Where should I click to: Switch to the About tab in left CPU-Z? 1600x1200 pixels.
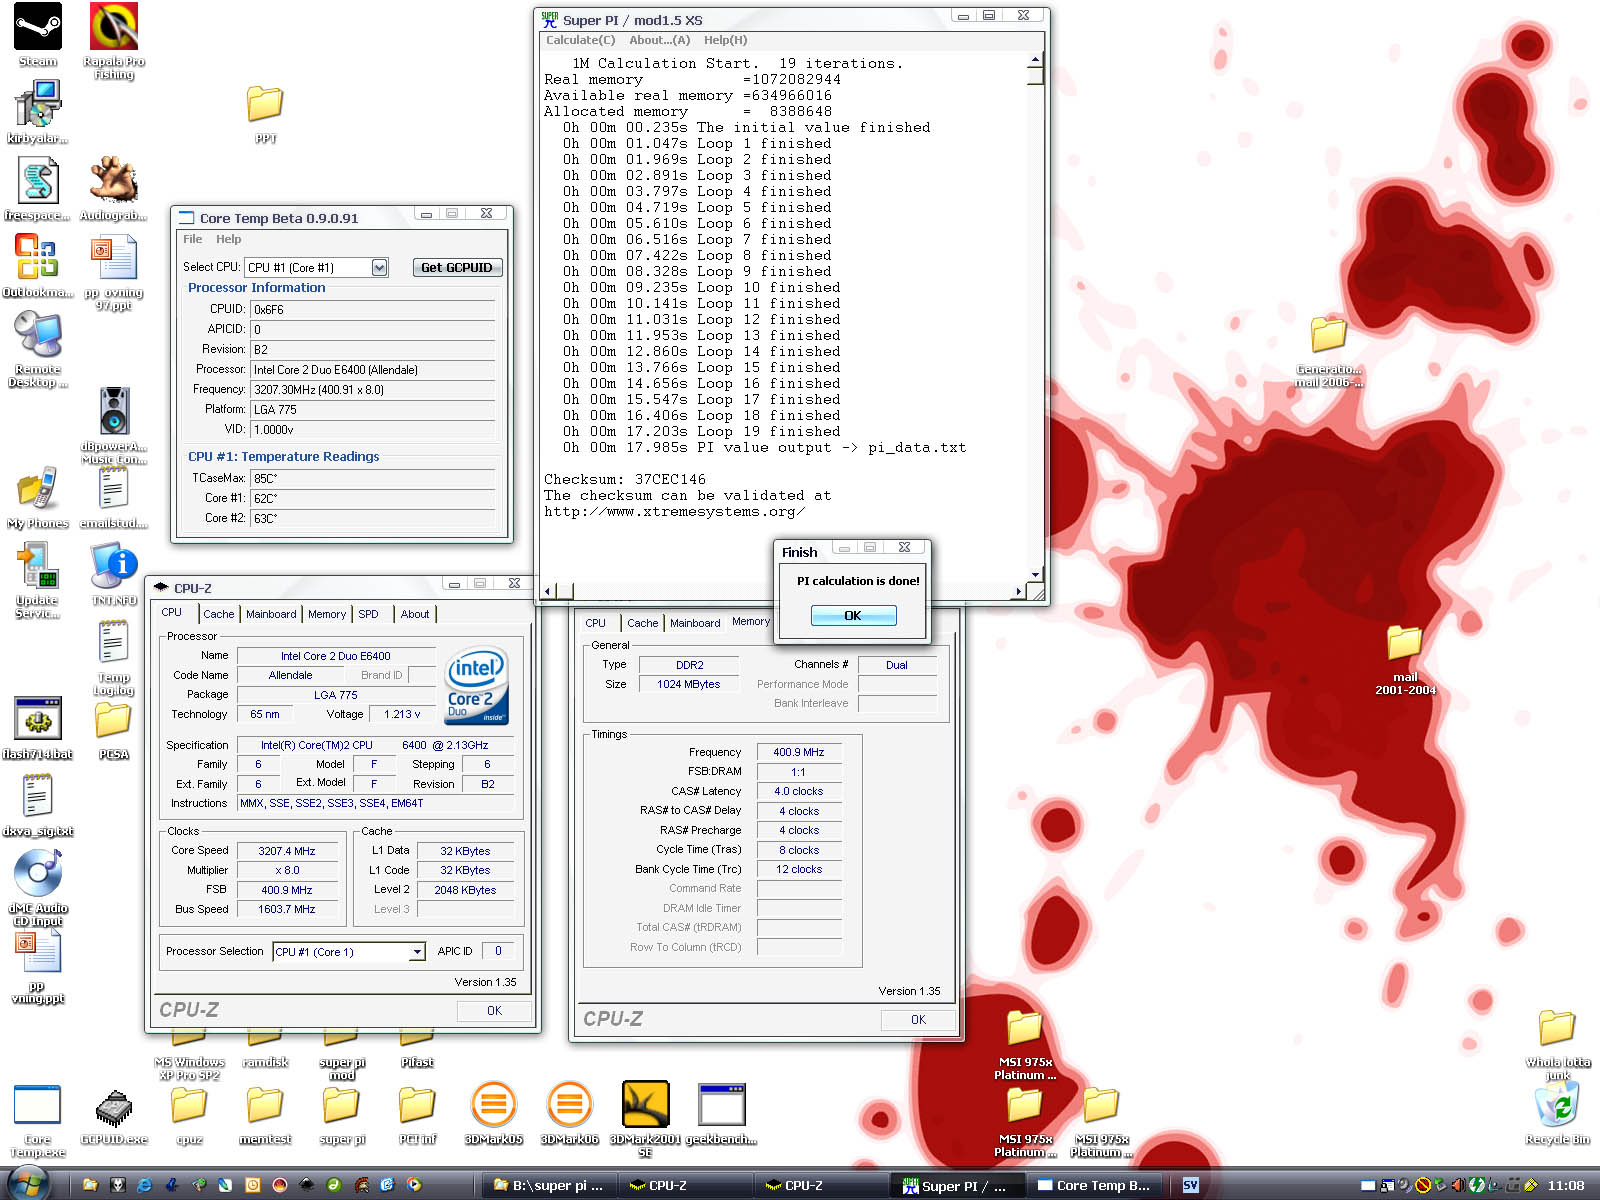(x=415, y=614)
